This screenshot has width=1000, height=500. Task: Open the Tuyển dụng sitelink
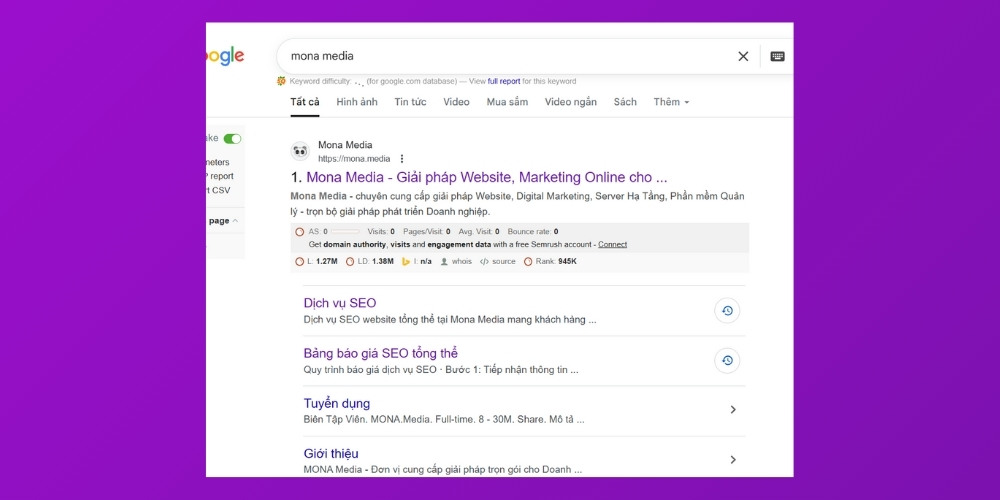337,404
